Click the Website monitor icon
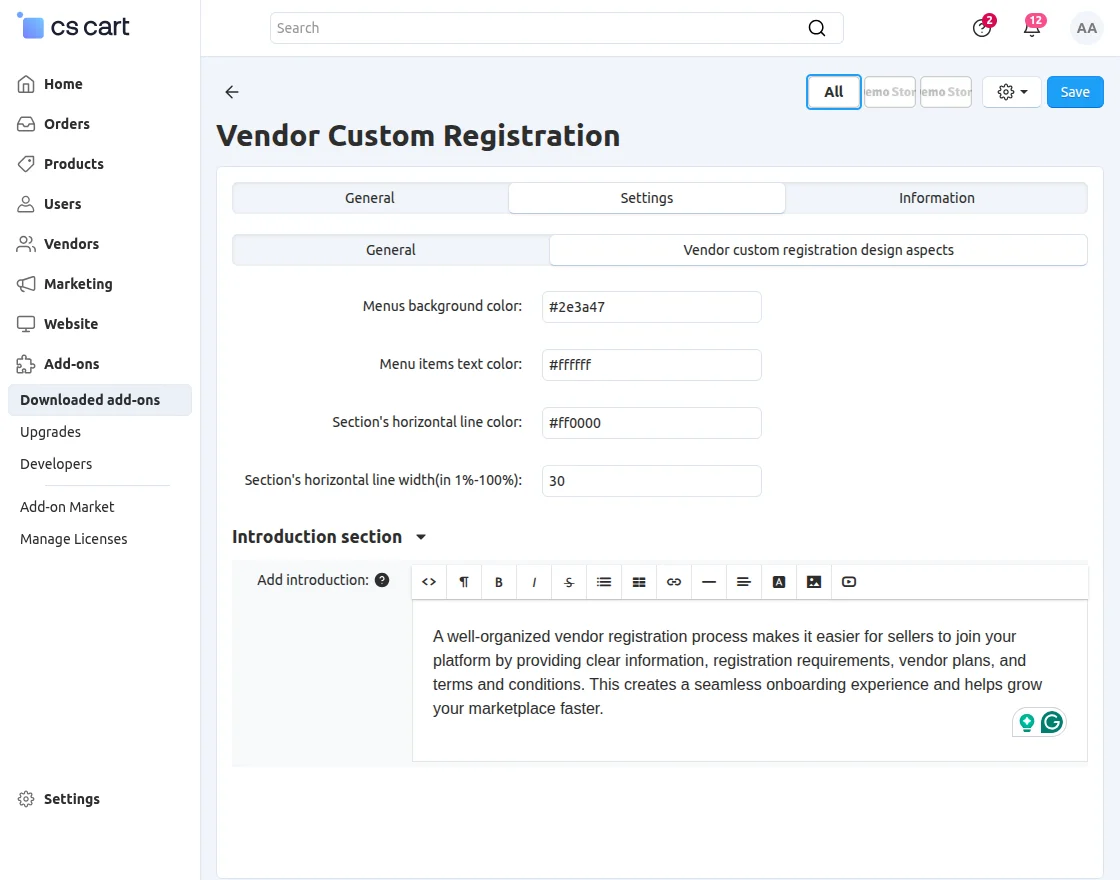 coord(26,324)
